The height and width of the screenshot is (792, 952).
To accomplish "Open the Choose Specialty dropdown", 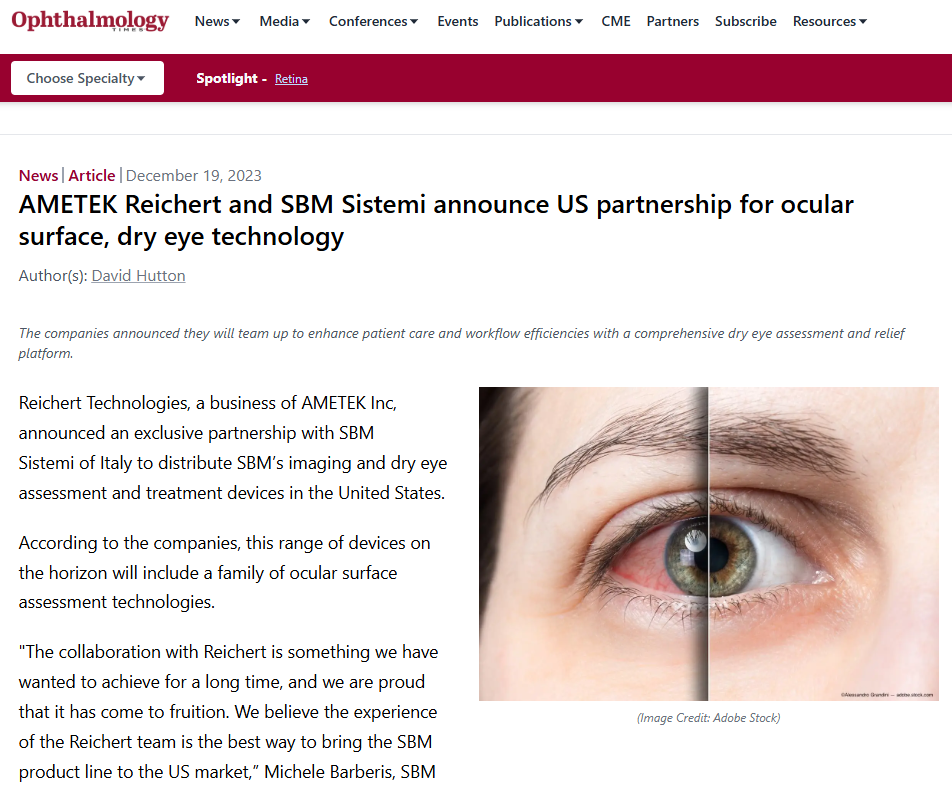I will click(87, 78).
